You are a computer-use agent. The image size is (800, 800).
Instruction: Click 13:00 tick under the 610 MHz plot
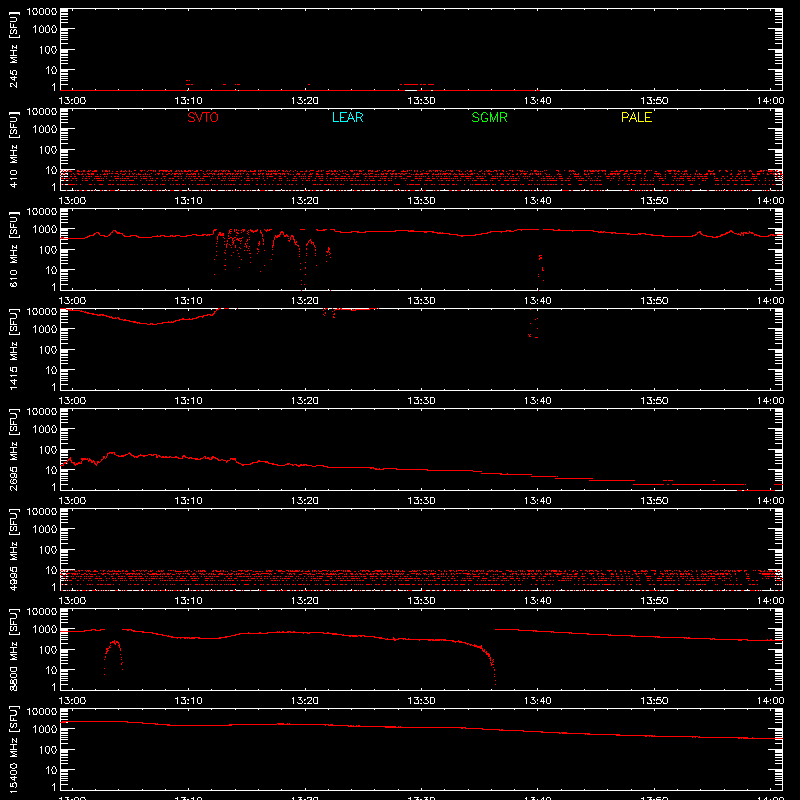(72, 301)
